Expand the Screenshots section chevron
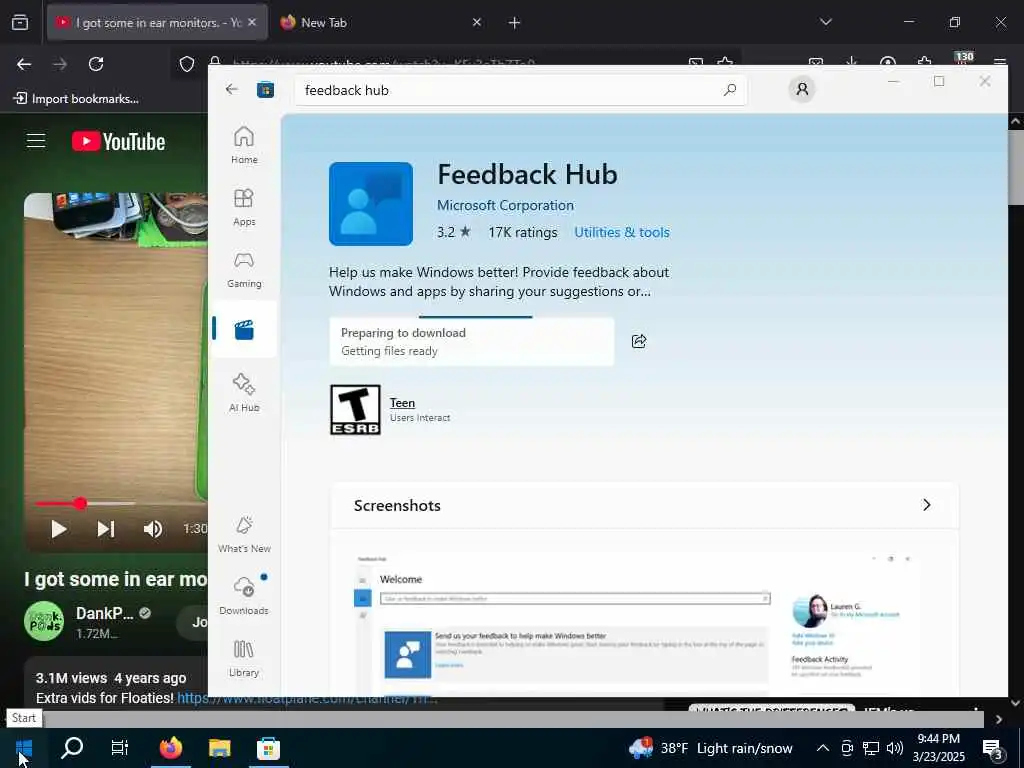 (x=926, y=505)
